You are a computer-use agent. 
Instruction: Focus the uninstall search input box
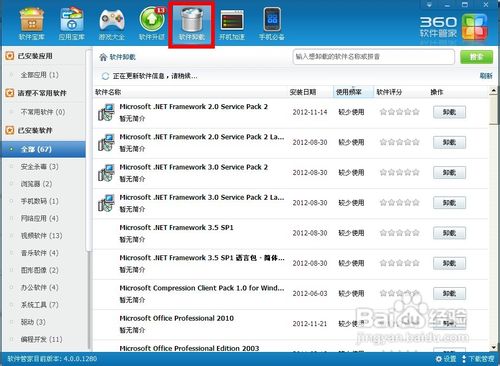(x=374, y=57)
